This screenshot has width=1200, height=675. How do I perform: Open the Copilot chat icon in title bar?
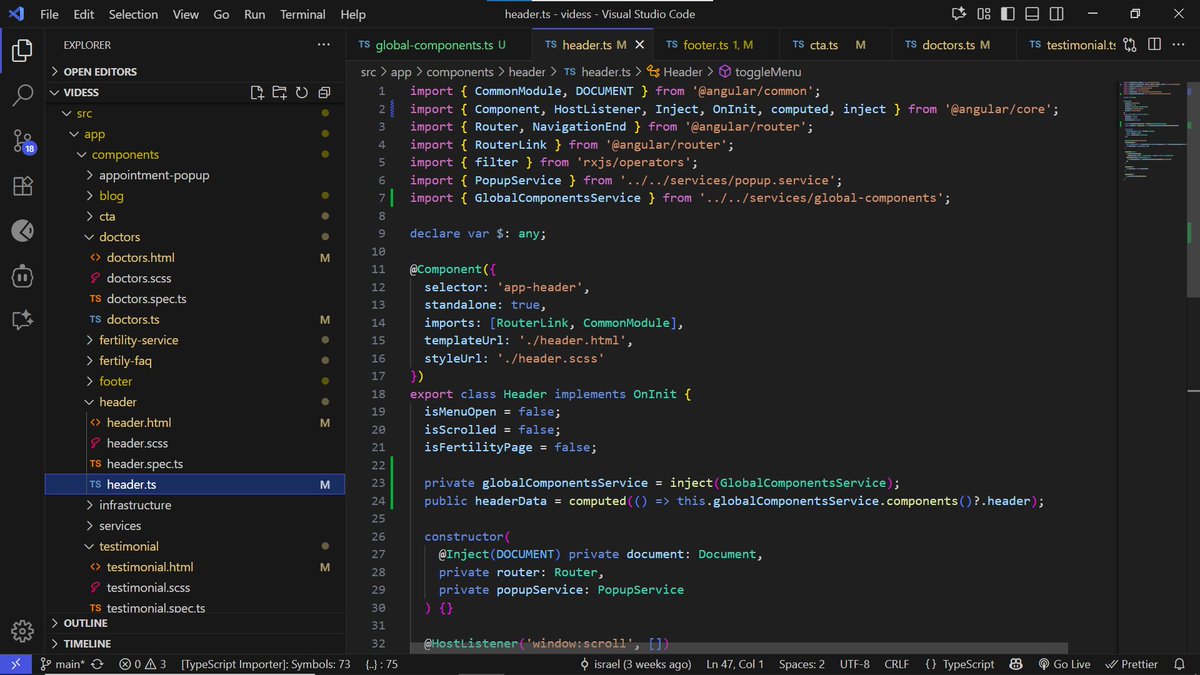pyautogui.click(x=959, y=14)
